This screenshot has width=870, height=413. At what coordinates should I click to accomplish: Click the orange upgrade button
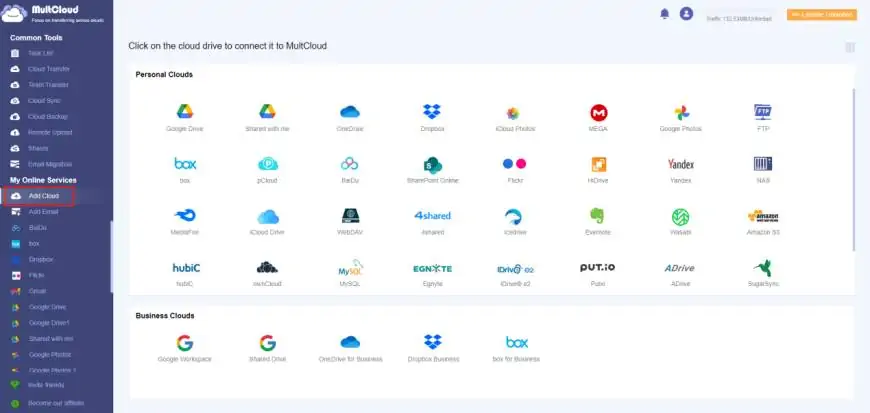pyautogui.click(x=822, y=15)
